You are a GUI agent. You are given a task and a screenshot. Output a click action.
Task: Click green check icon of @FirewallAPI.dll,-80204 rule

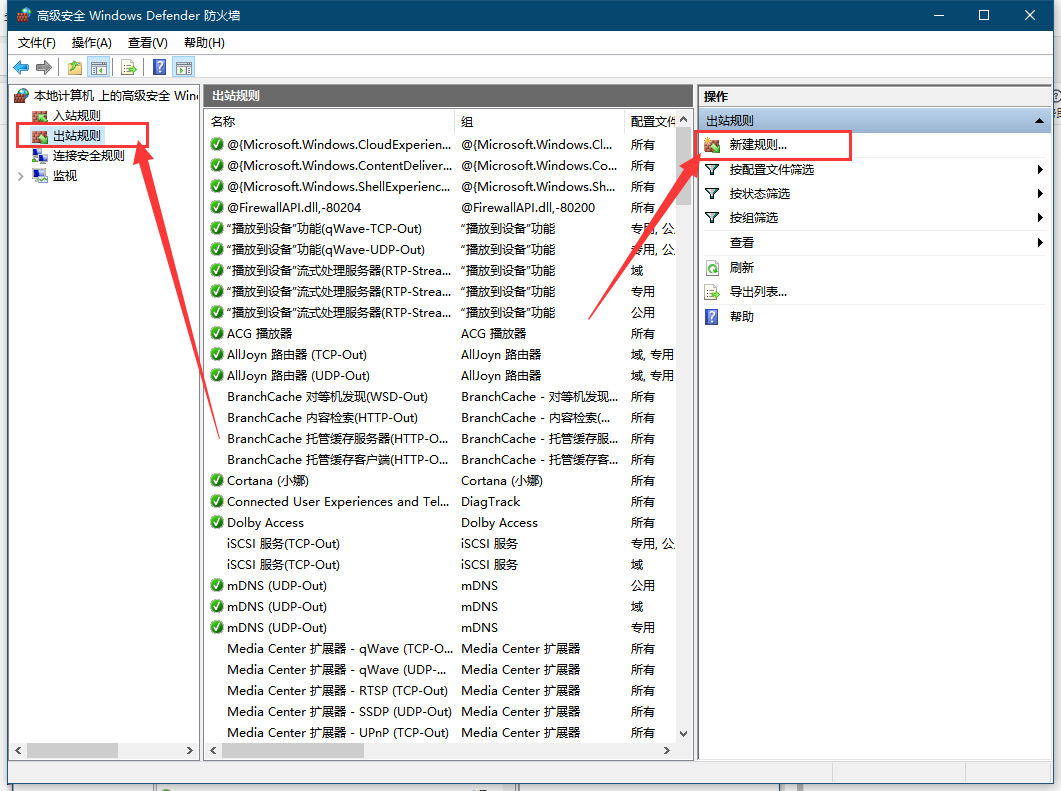click(x=217, y=207)
